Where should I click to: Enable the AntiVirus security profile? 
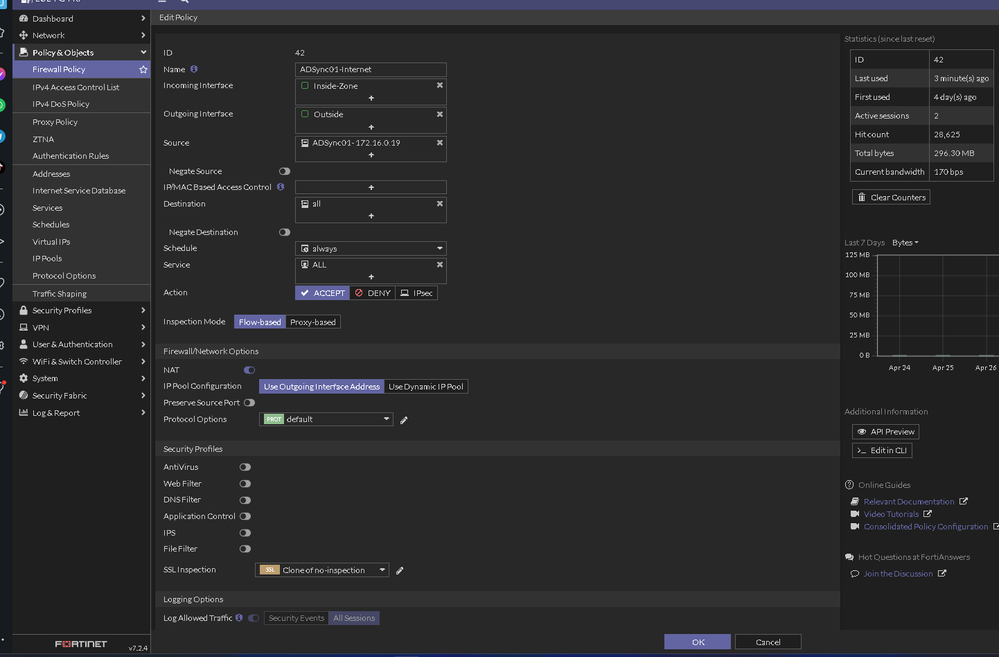coord(245,467)
